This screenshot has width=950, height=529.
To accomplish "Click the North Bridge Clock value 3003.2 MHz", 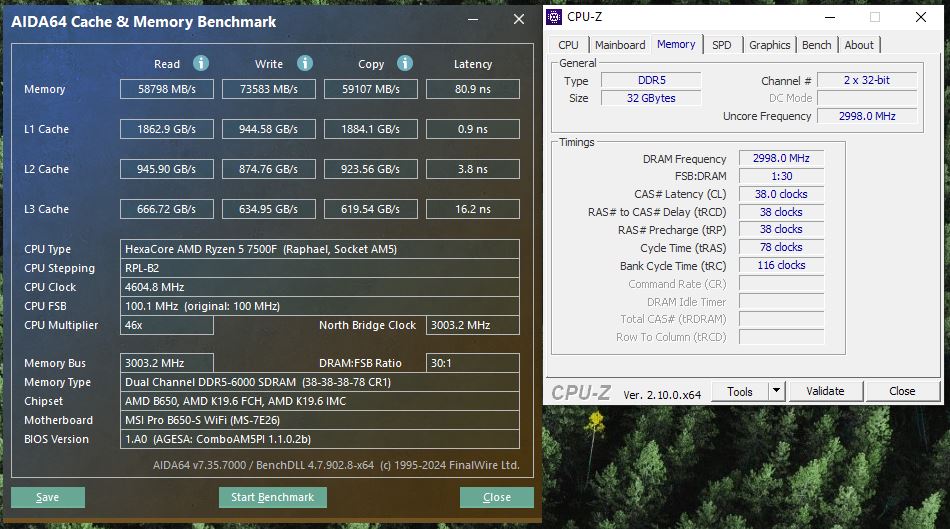I will pyautogui.click(x=473, y=325).
